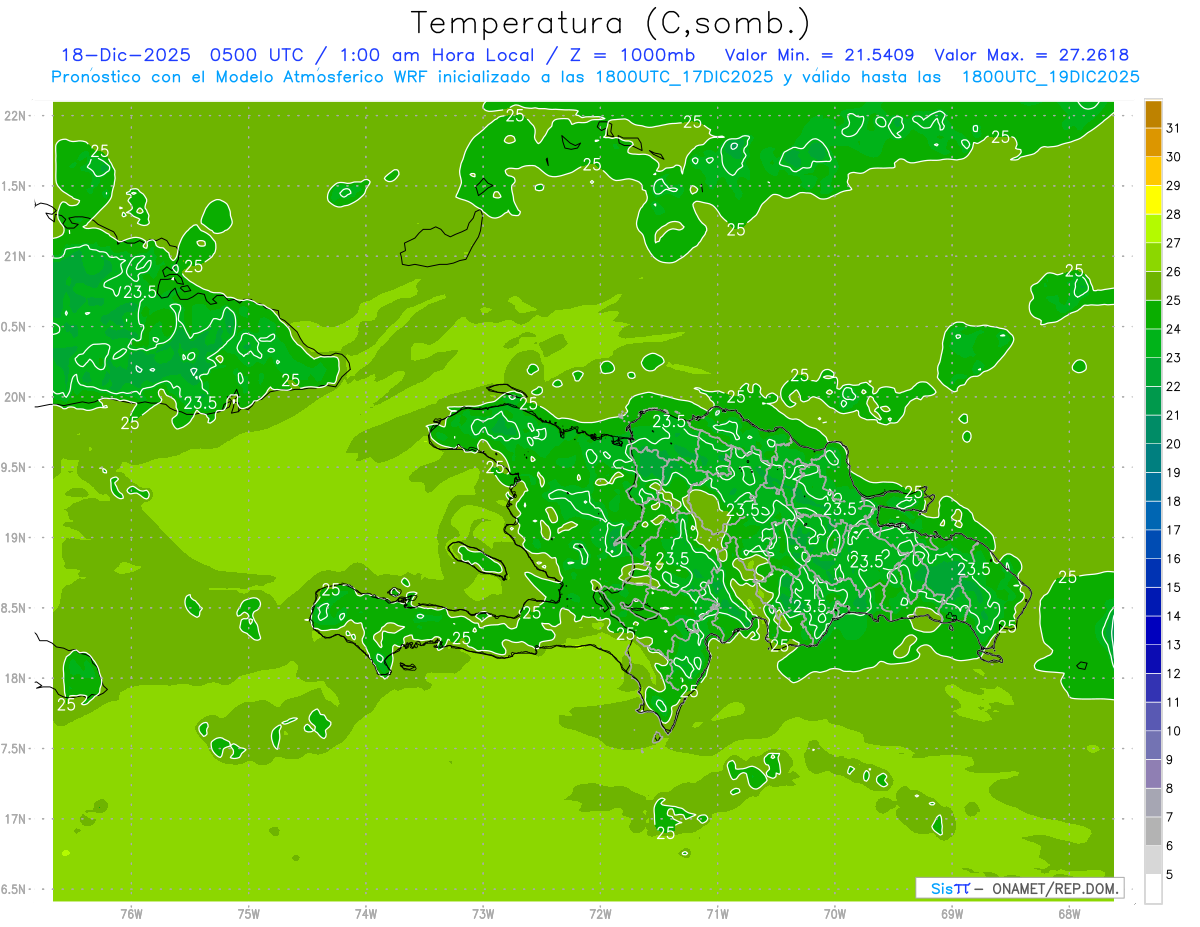Click the colorbar label "5"
Screen dimensions: 1200x927
coord(1170,875)
